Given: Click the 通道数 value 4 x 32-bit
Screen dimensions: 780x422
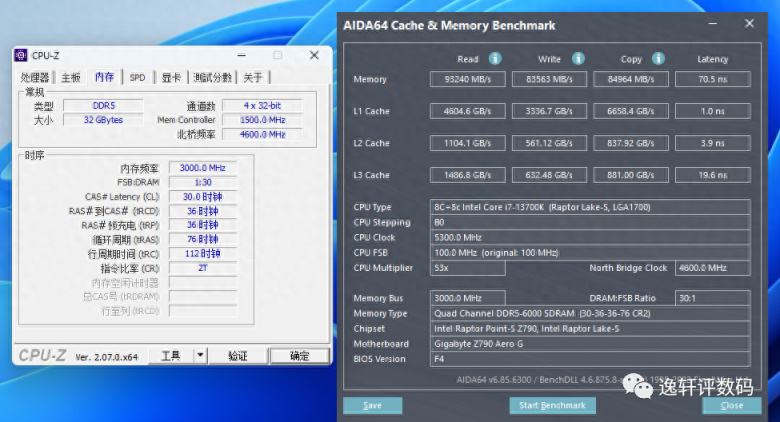Looking at the screenshot, I should pyautogui.click(x=262, y=106).
